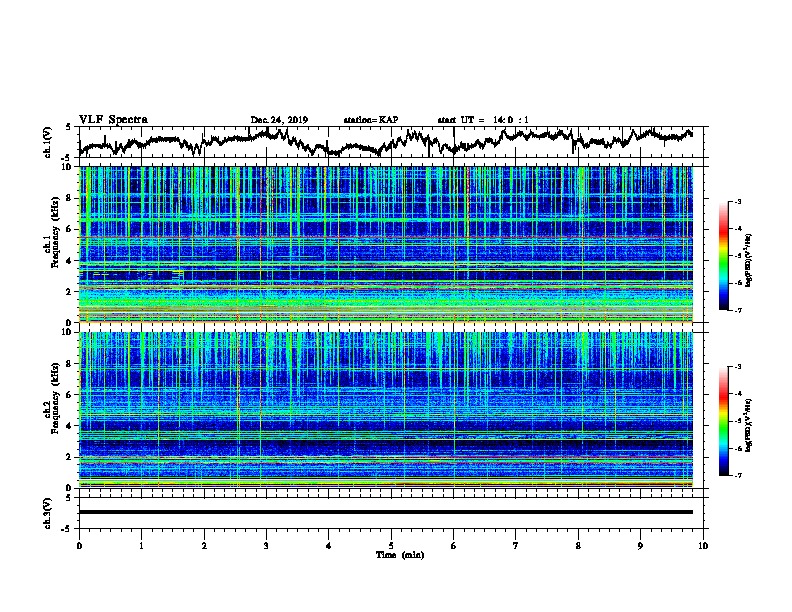792x612 pixels.
Task: Click the "-3" value on ch.2 colorbar
Action: pyautogui.click(x=737, y=367)
